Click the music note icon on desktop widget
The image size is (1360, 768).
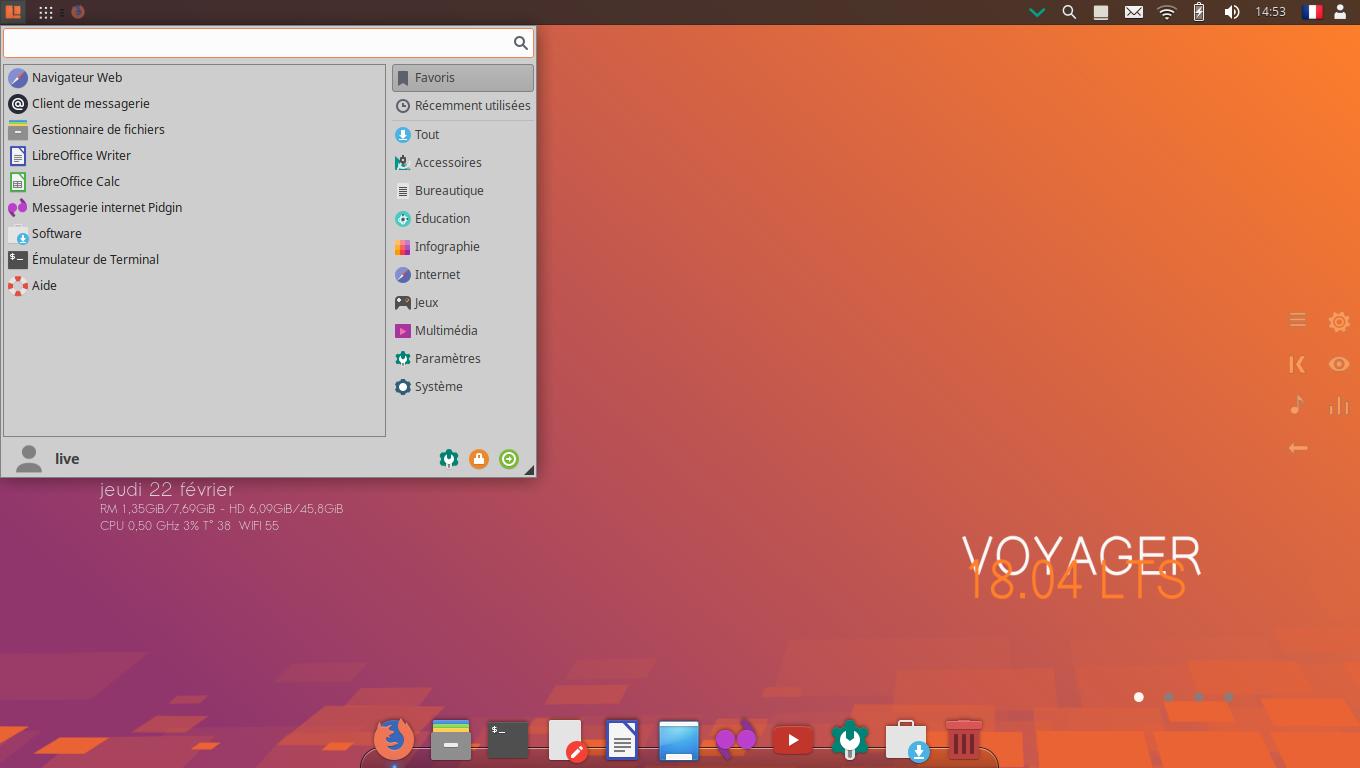(x=1297, y=405)
